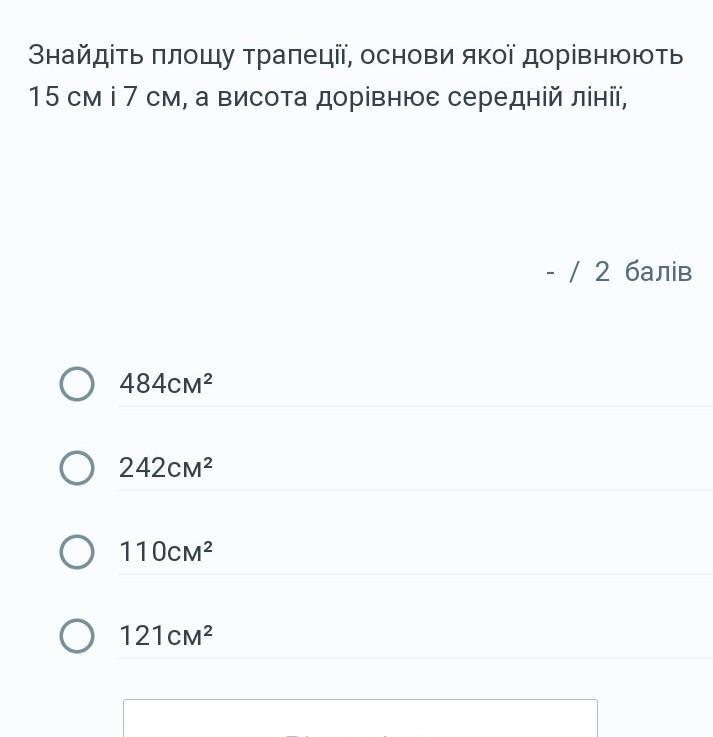Viewport: 713px width, 737px height.
Task: Click the answer label text 121см²
Action: pos(166,635)
